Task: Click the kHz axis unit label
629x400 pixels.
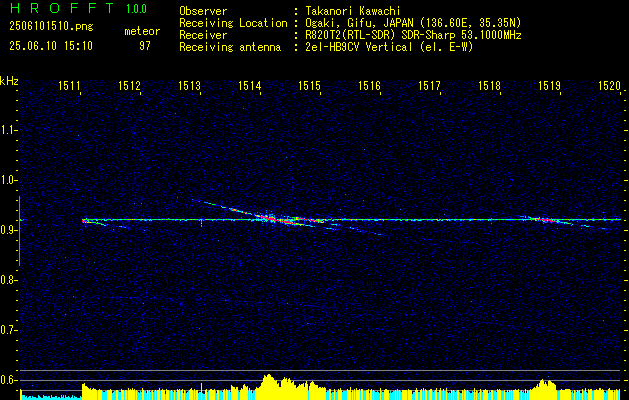Action: [9, 81]
